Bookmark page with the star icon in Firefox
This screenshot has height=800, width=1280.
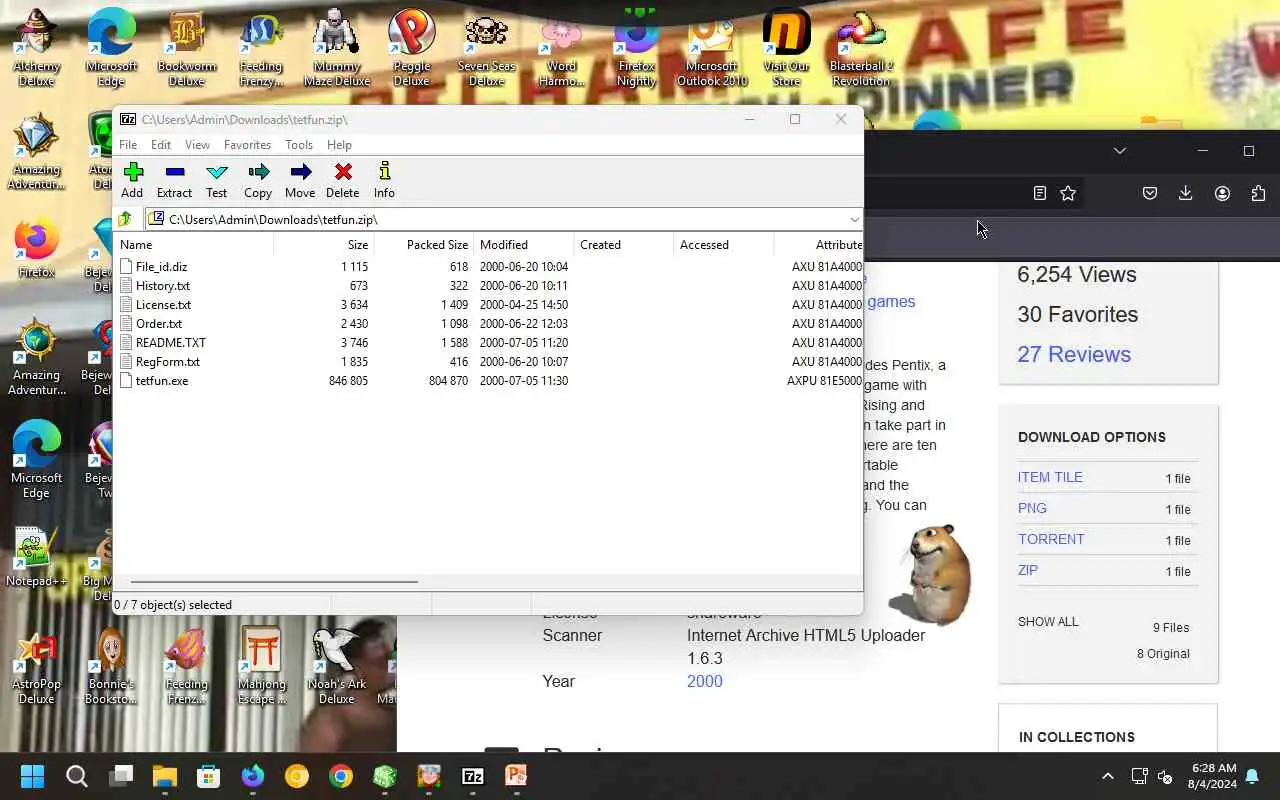[x=1068, y=193]
